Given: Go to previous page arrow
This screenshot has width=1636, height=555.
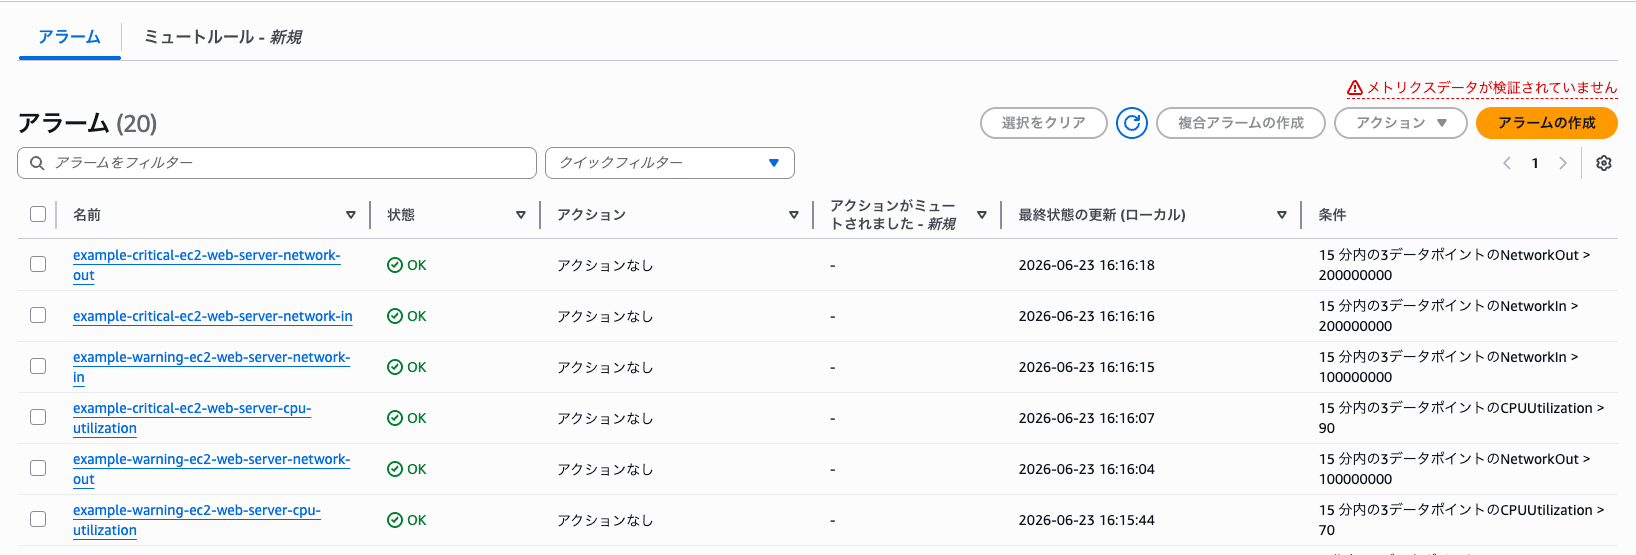Looking at the screenshot, I should pos(1507,163).
